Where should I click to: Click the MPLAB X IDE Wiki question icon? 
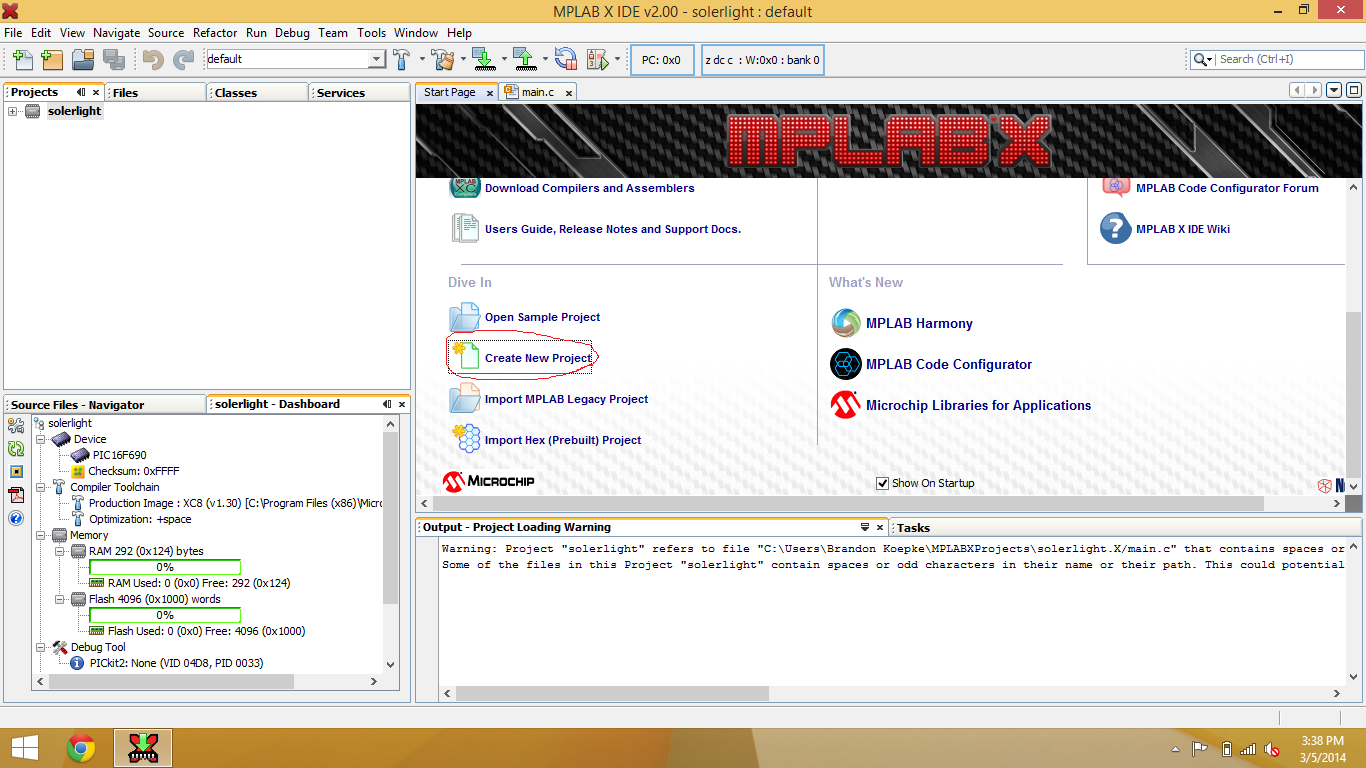click(1115, 228)
